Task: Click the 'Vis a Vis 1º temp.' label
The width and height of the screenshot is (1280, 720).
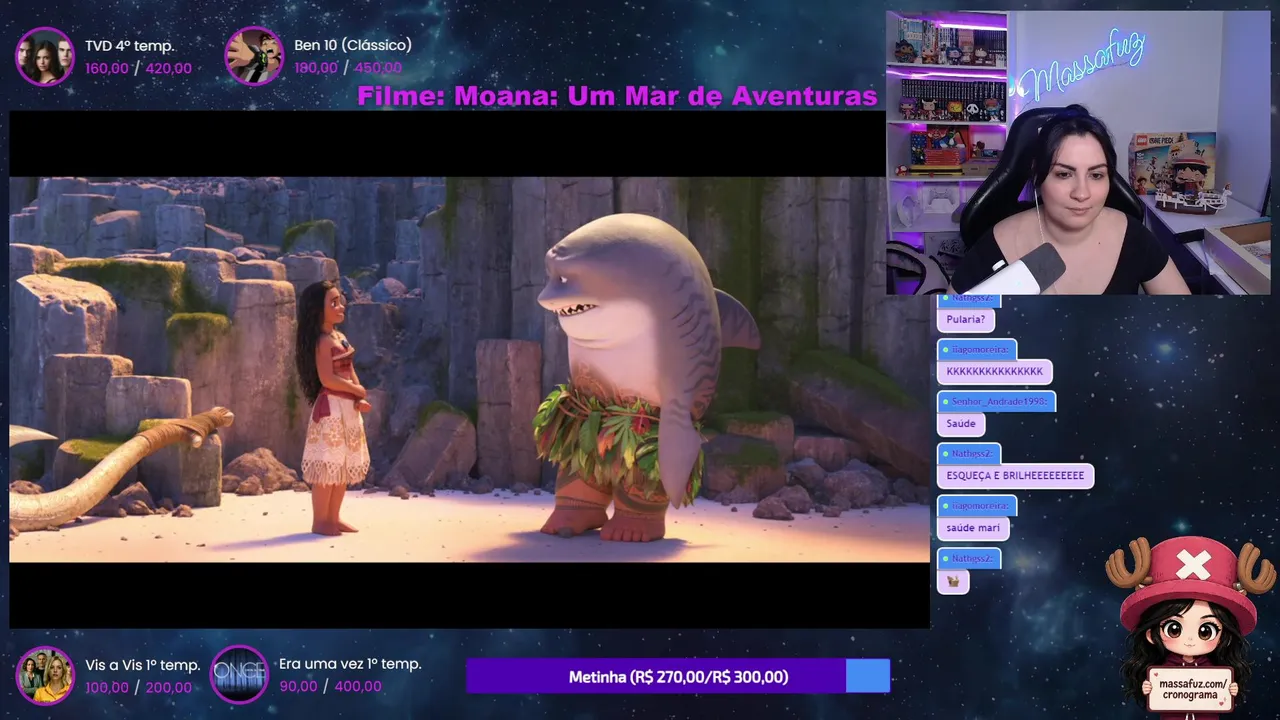Action: [143, 665]
